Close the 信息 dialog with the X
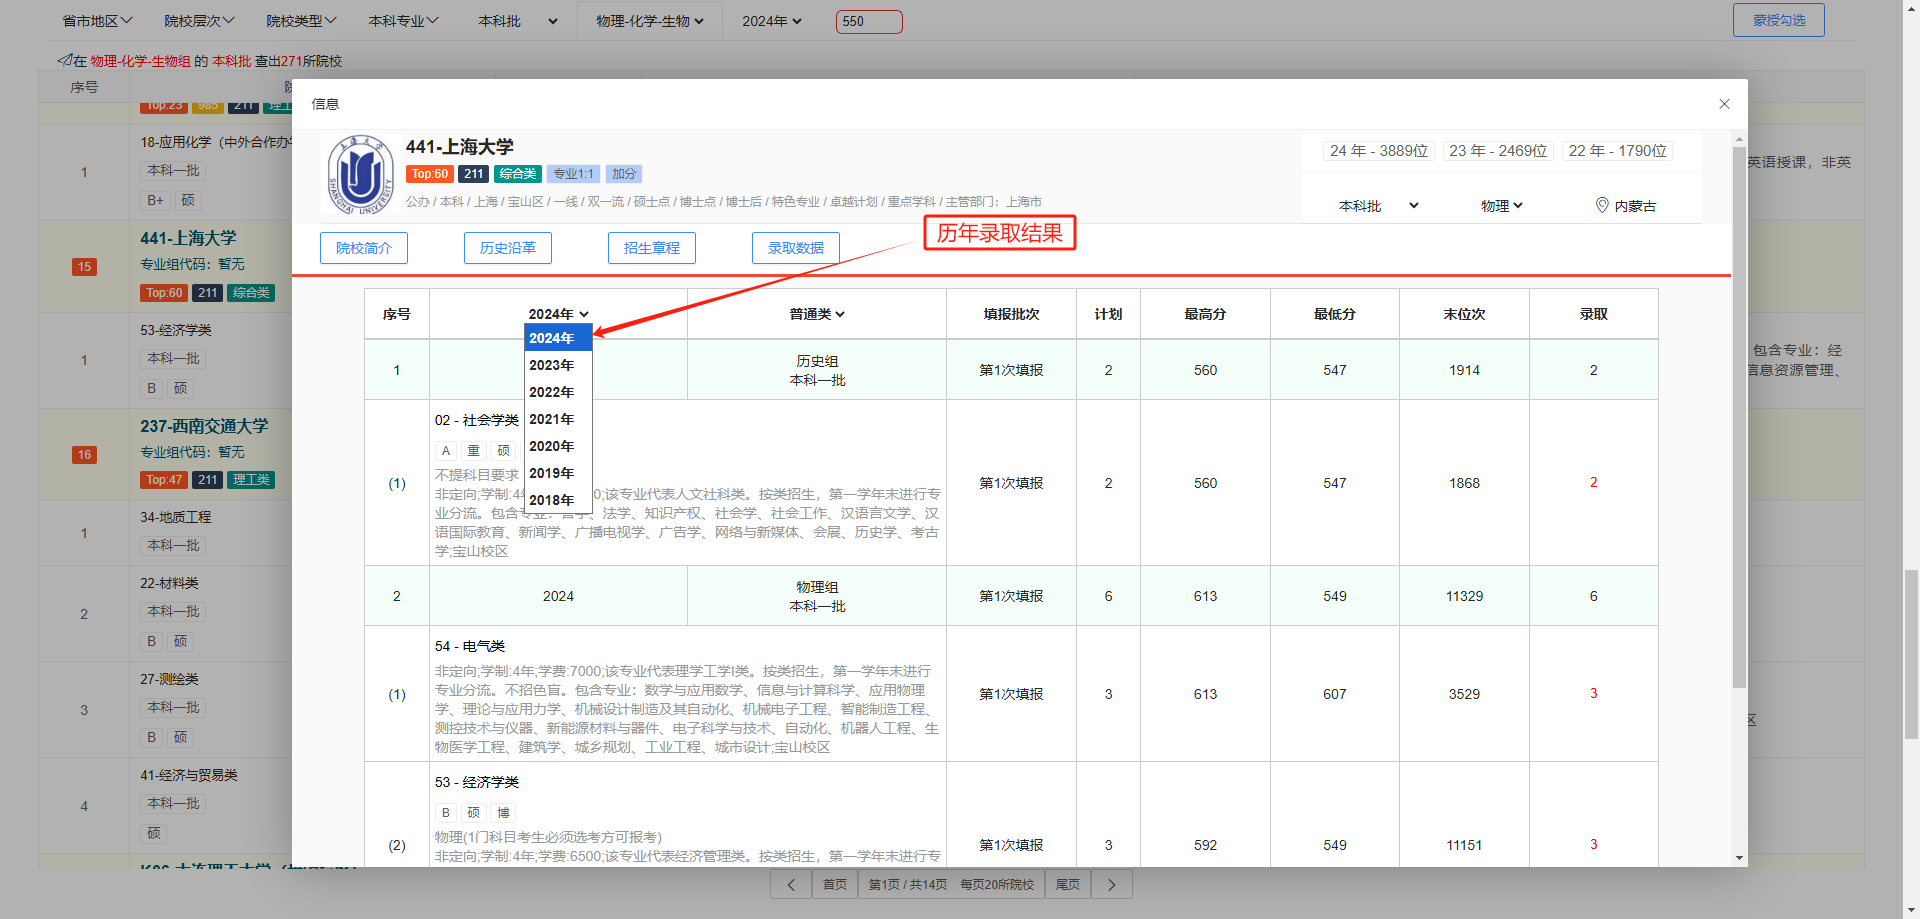This screenshot has width=1920, height=919. click(1724, 104)
